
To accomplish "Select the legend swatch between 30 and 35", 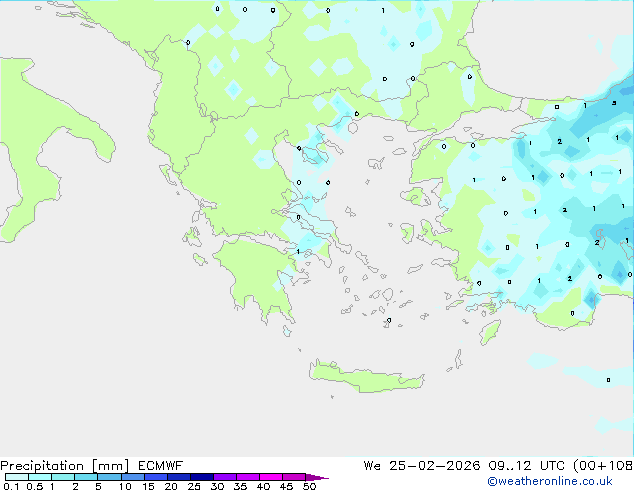I will (224, 477).
